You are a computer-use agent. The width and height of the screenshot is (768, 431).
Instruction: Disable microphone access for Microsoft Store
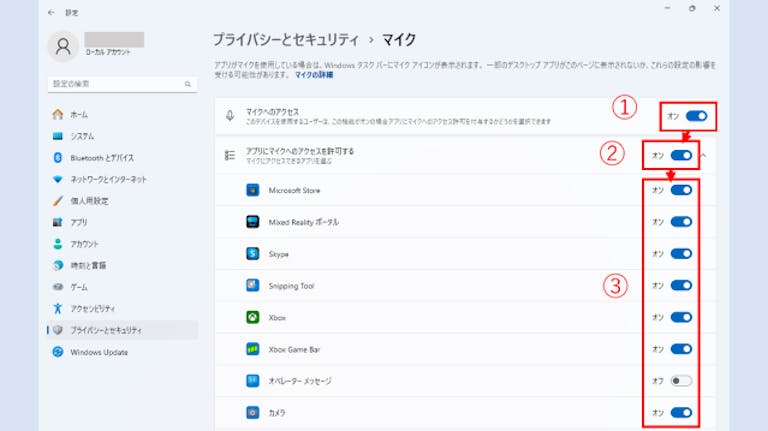[681, 190]
